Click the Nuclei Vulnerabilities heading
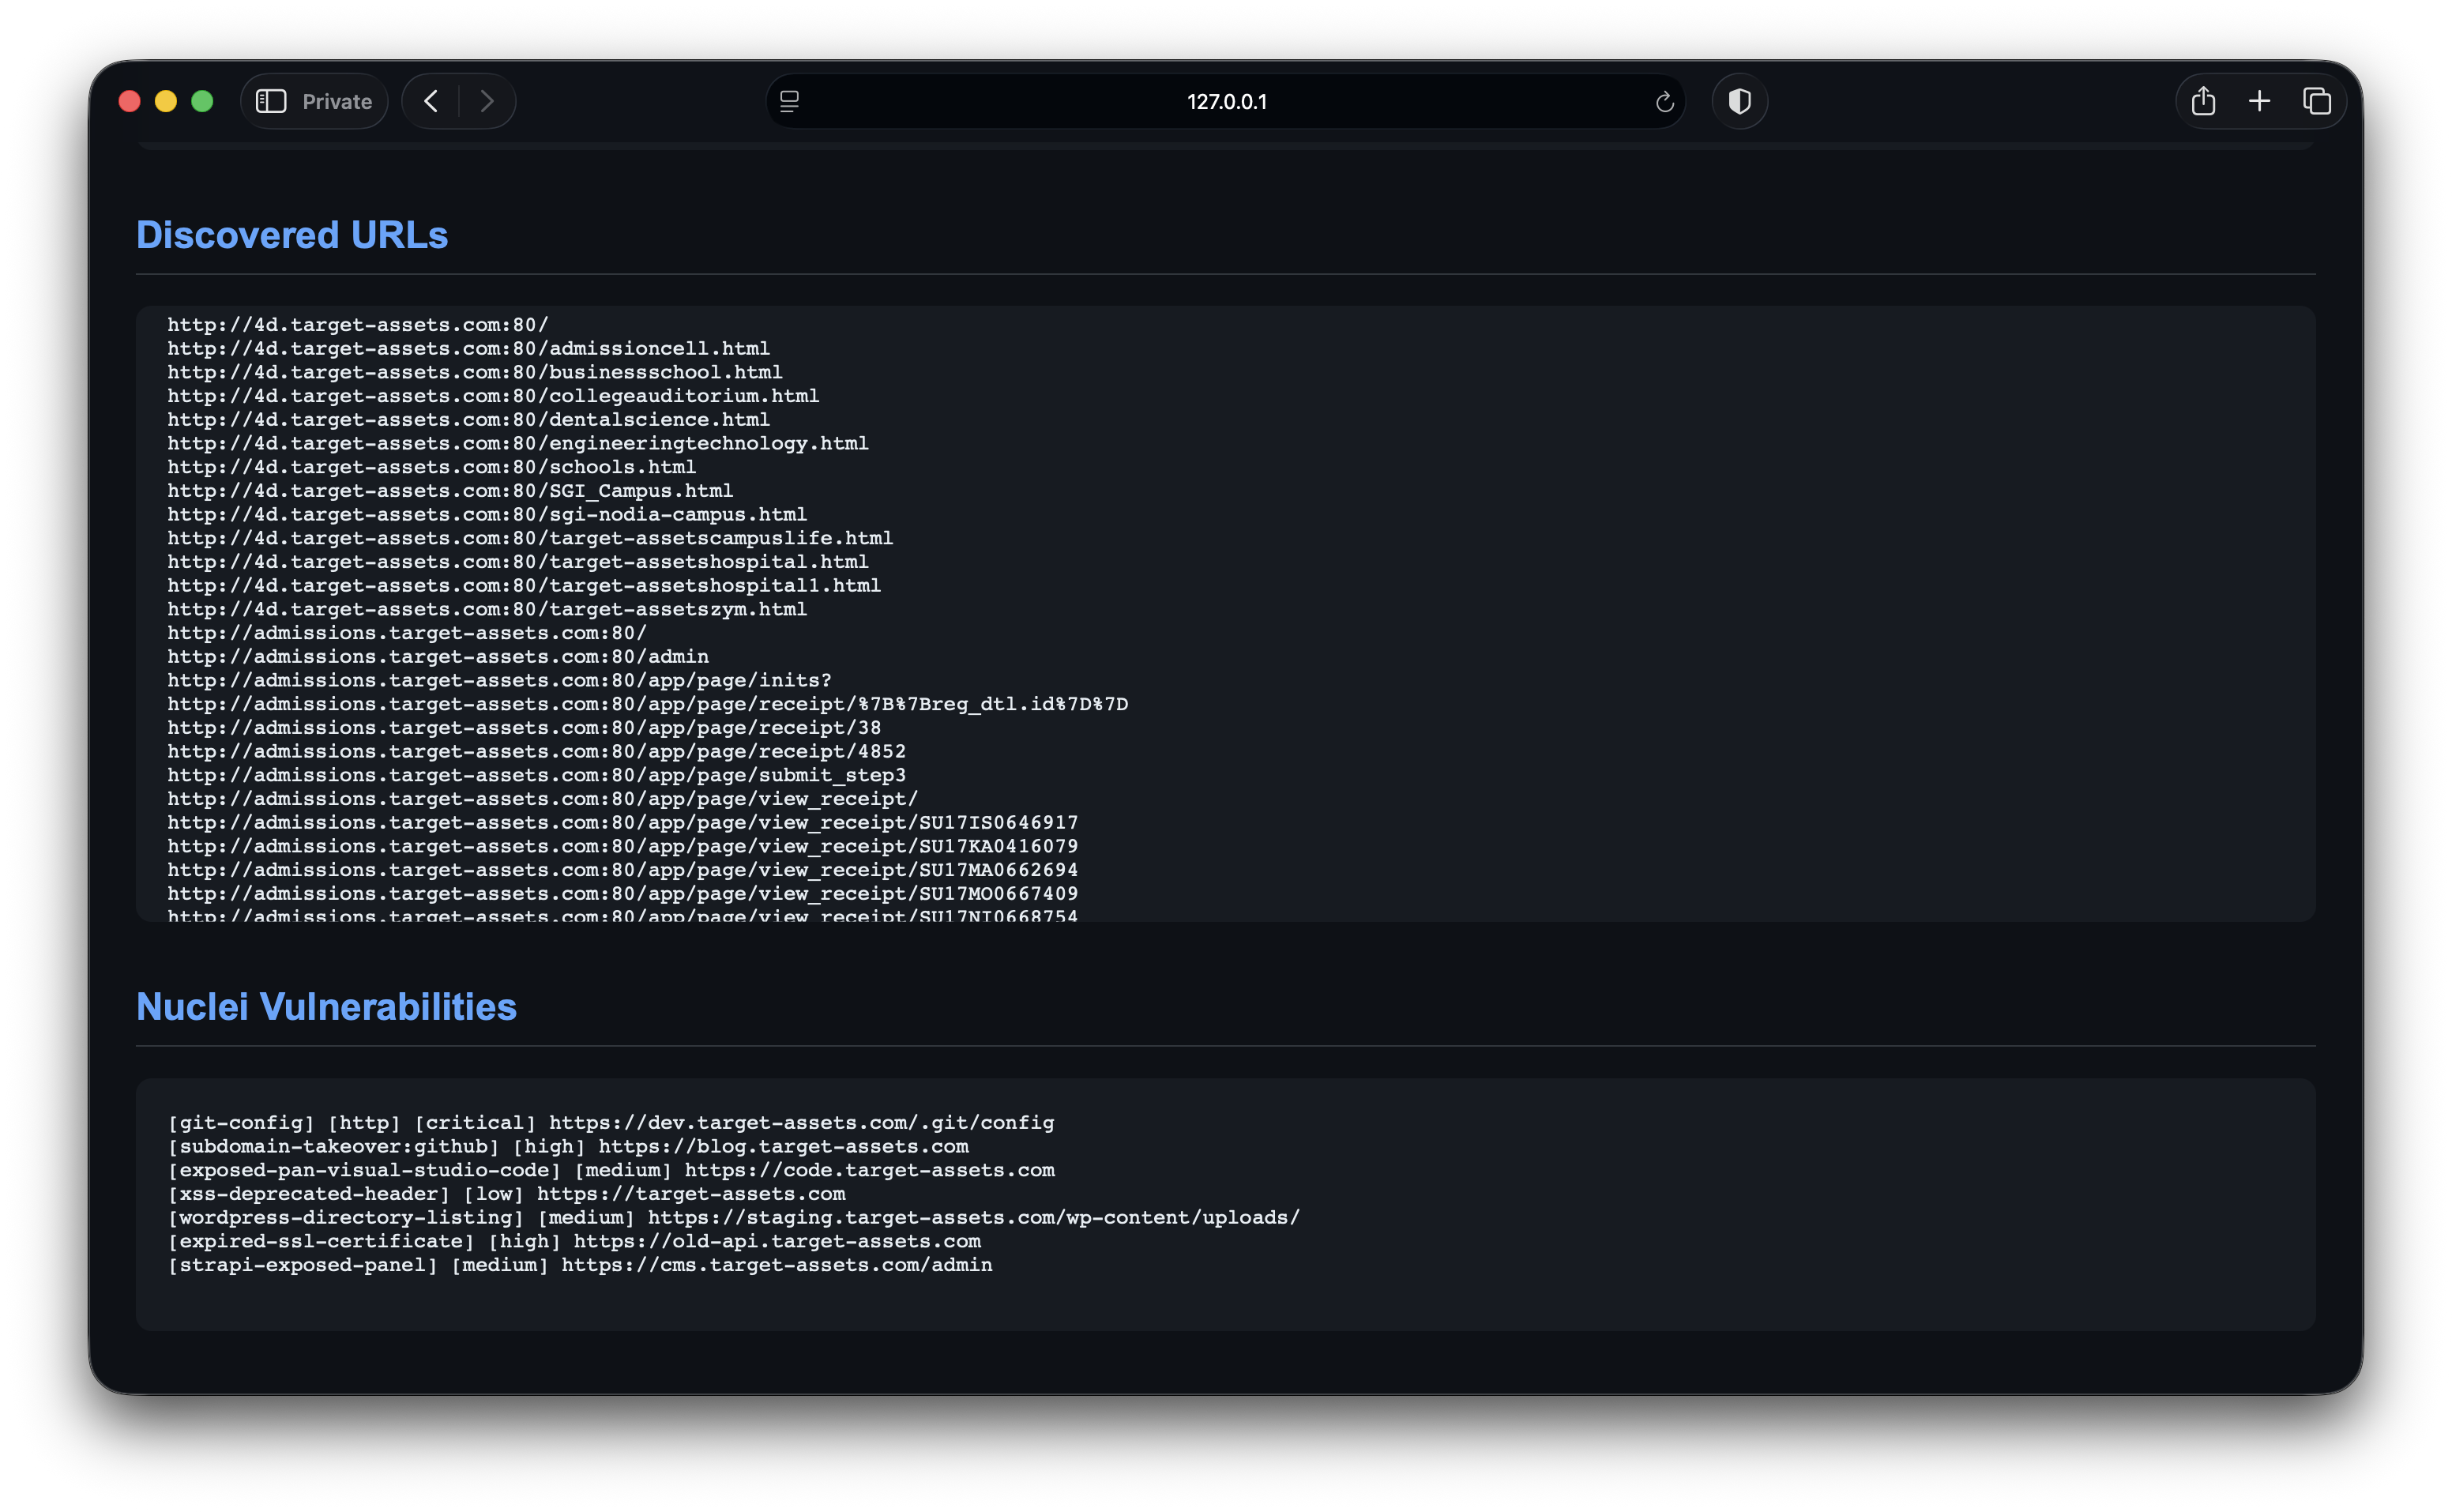This screenshot has width=2452, height=1512. coord(326,1007)
